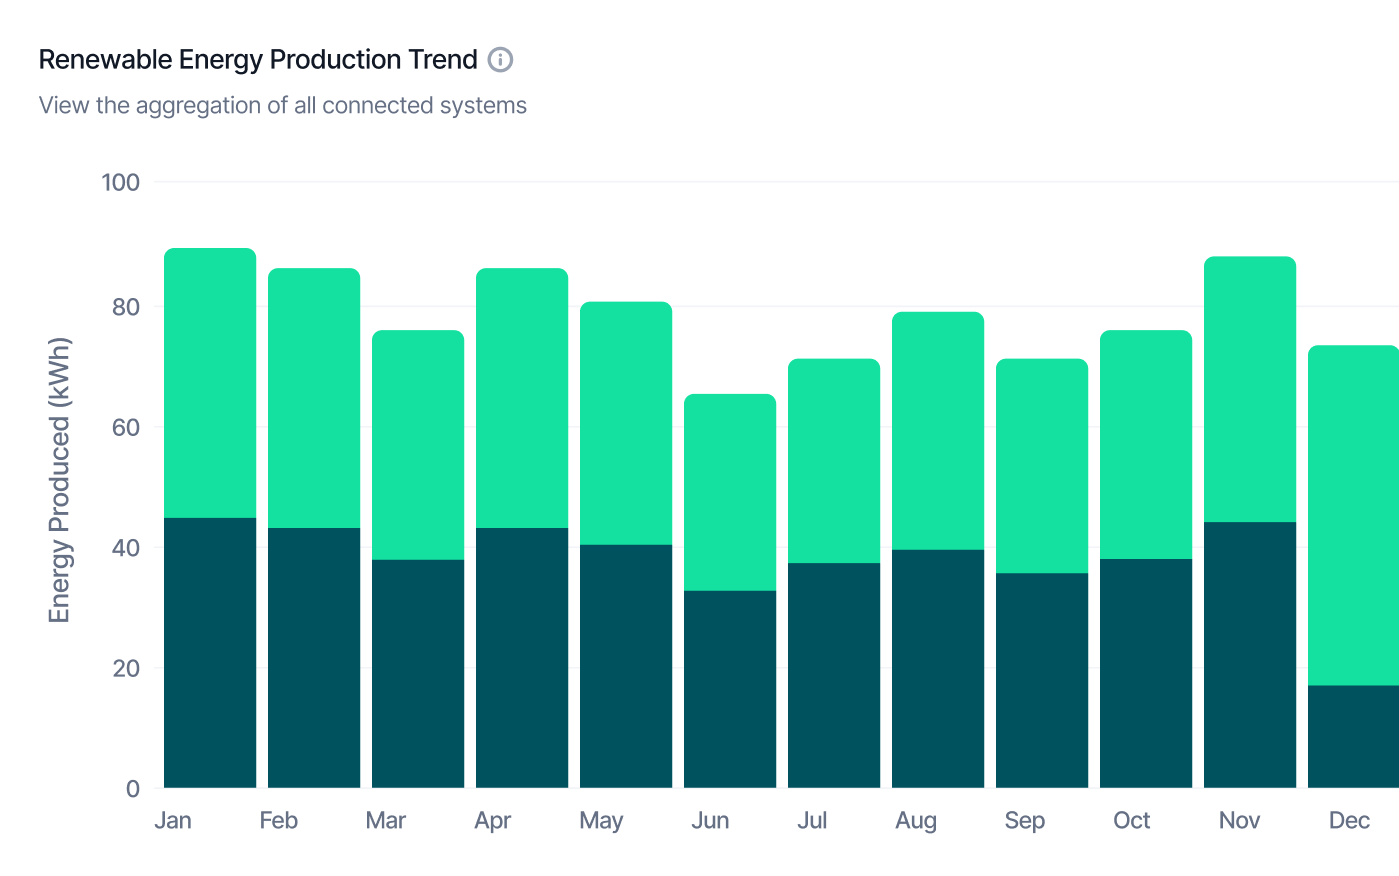
Task: Select June's light green bar segment
Action: tap(730, 492)
